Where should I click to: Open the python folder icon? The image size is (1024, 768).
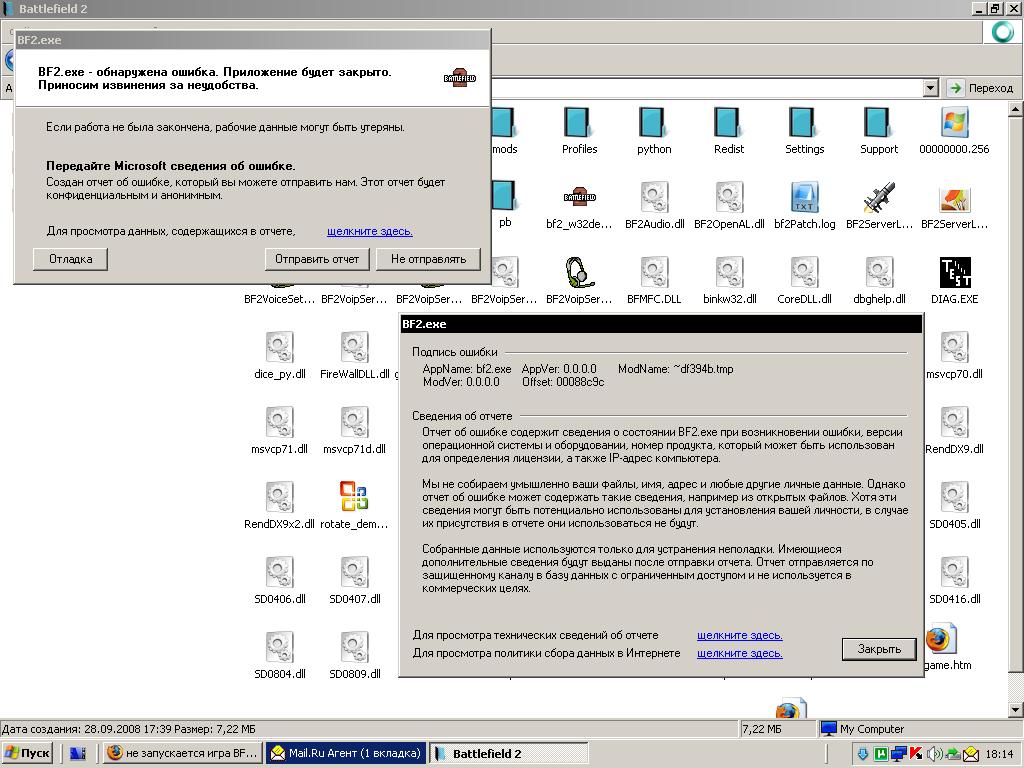coord(654,124)
